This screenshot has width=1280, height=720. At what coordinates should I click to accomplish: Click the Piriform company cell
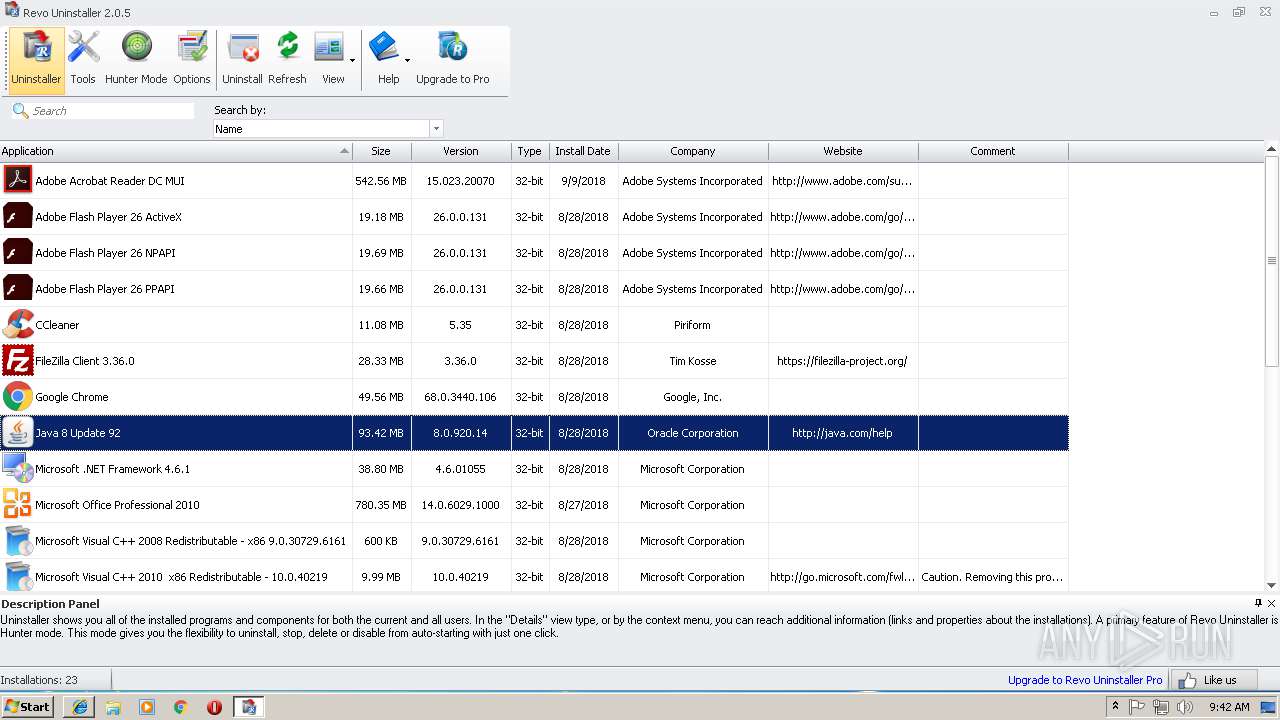693,325
